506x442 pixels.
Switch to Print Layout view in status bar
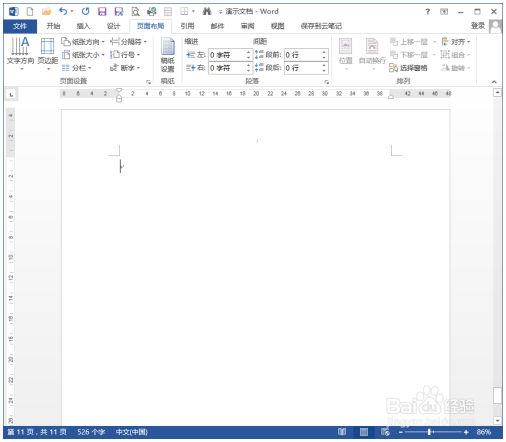(x=364, y=432)
